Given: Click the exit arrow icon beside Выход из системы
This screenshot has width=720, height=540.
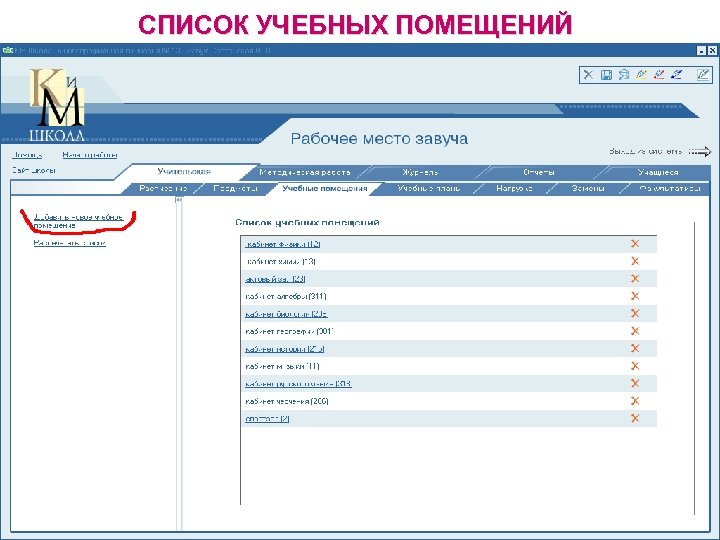Looking at the screenshot, I should click(700, 152).
